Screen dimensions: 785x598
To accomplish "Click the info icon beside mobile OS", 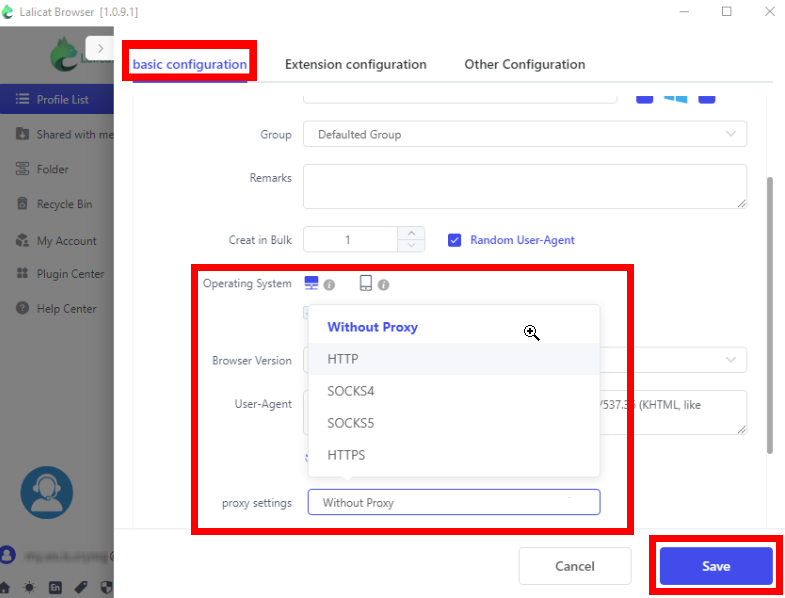I will pos(383,285).
